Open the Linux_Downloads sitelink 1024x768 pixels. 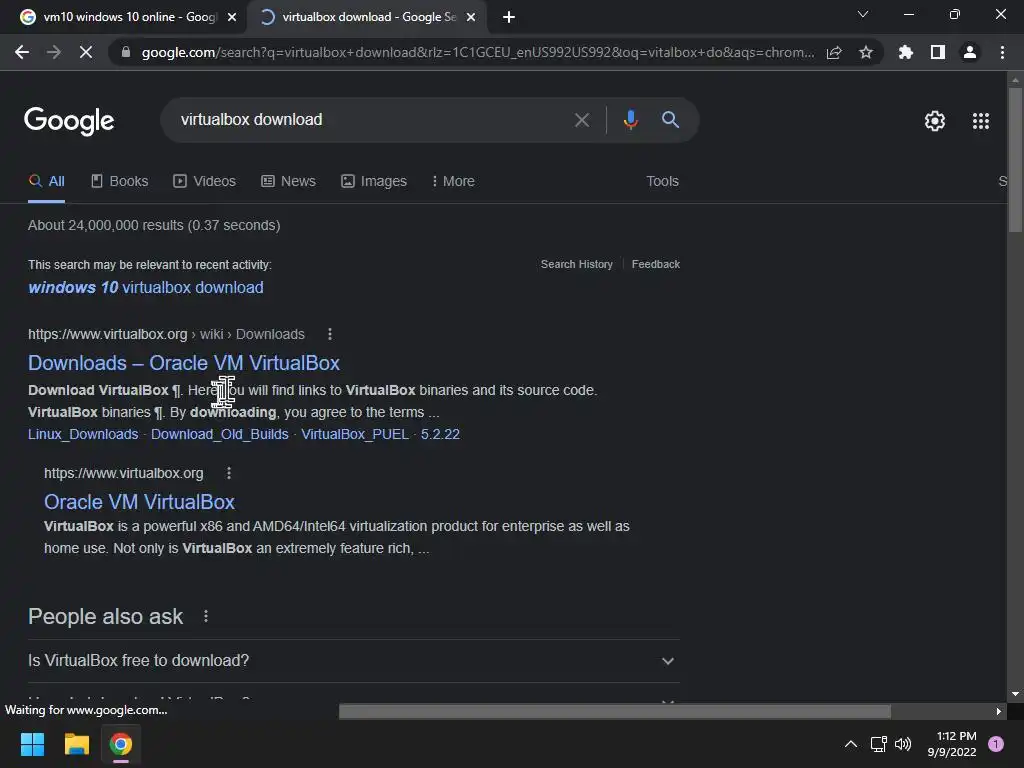(83, 434)
